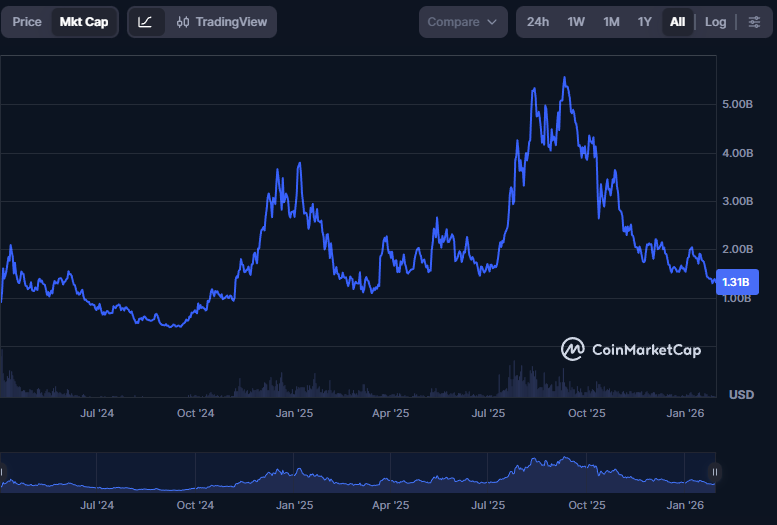Viewport: 777px width, 525px height.
Task: Open the chart settings sliders icon
Action: [754, 22]
